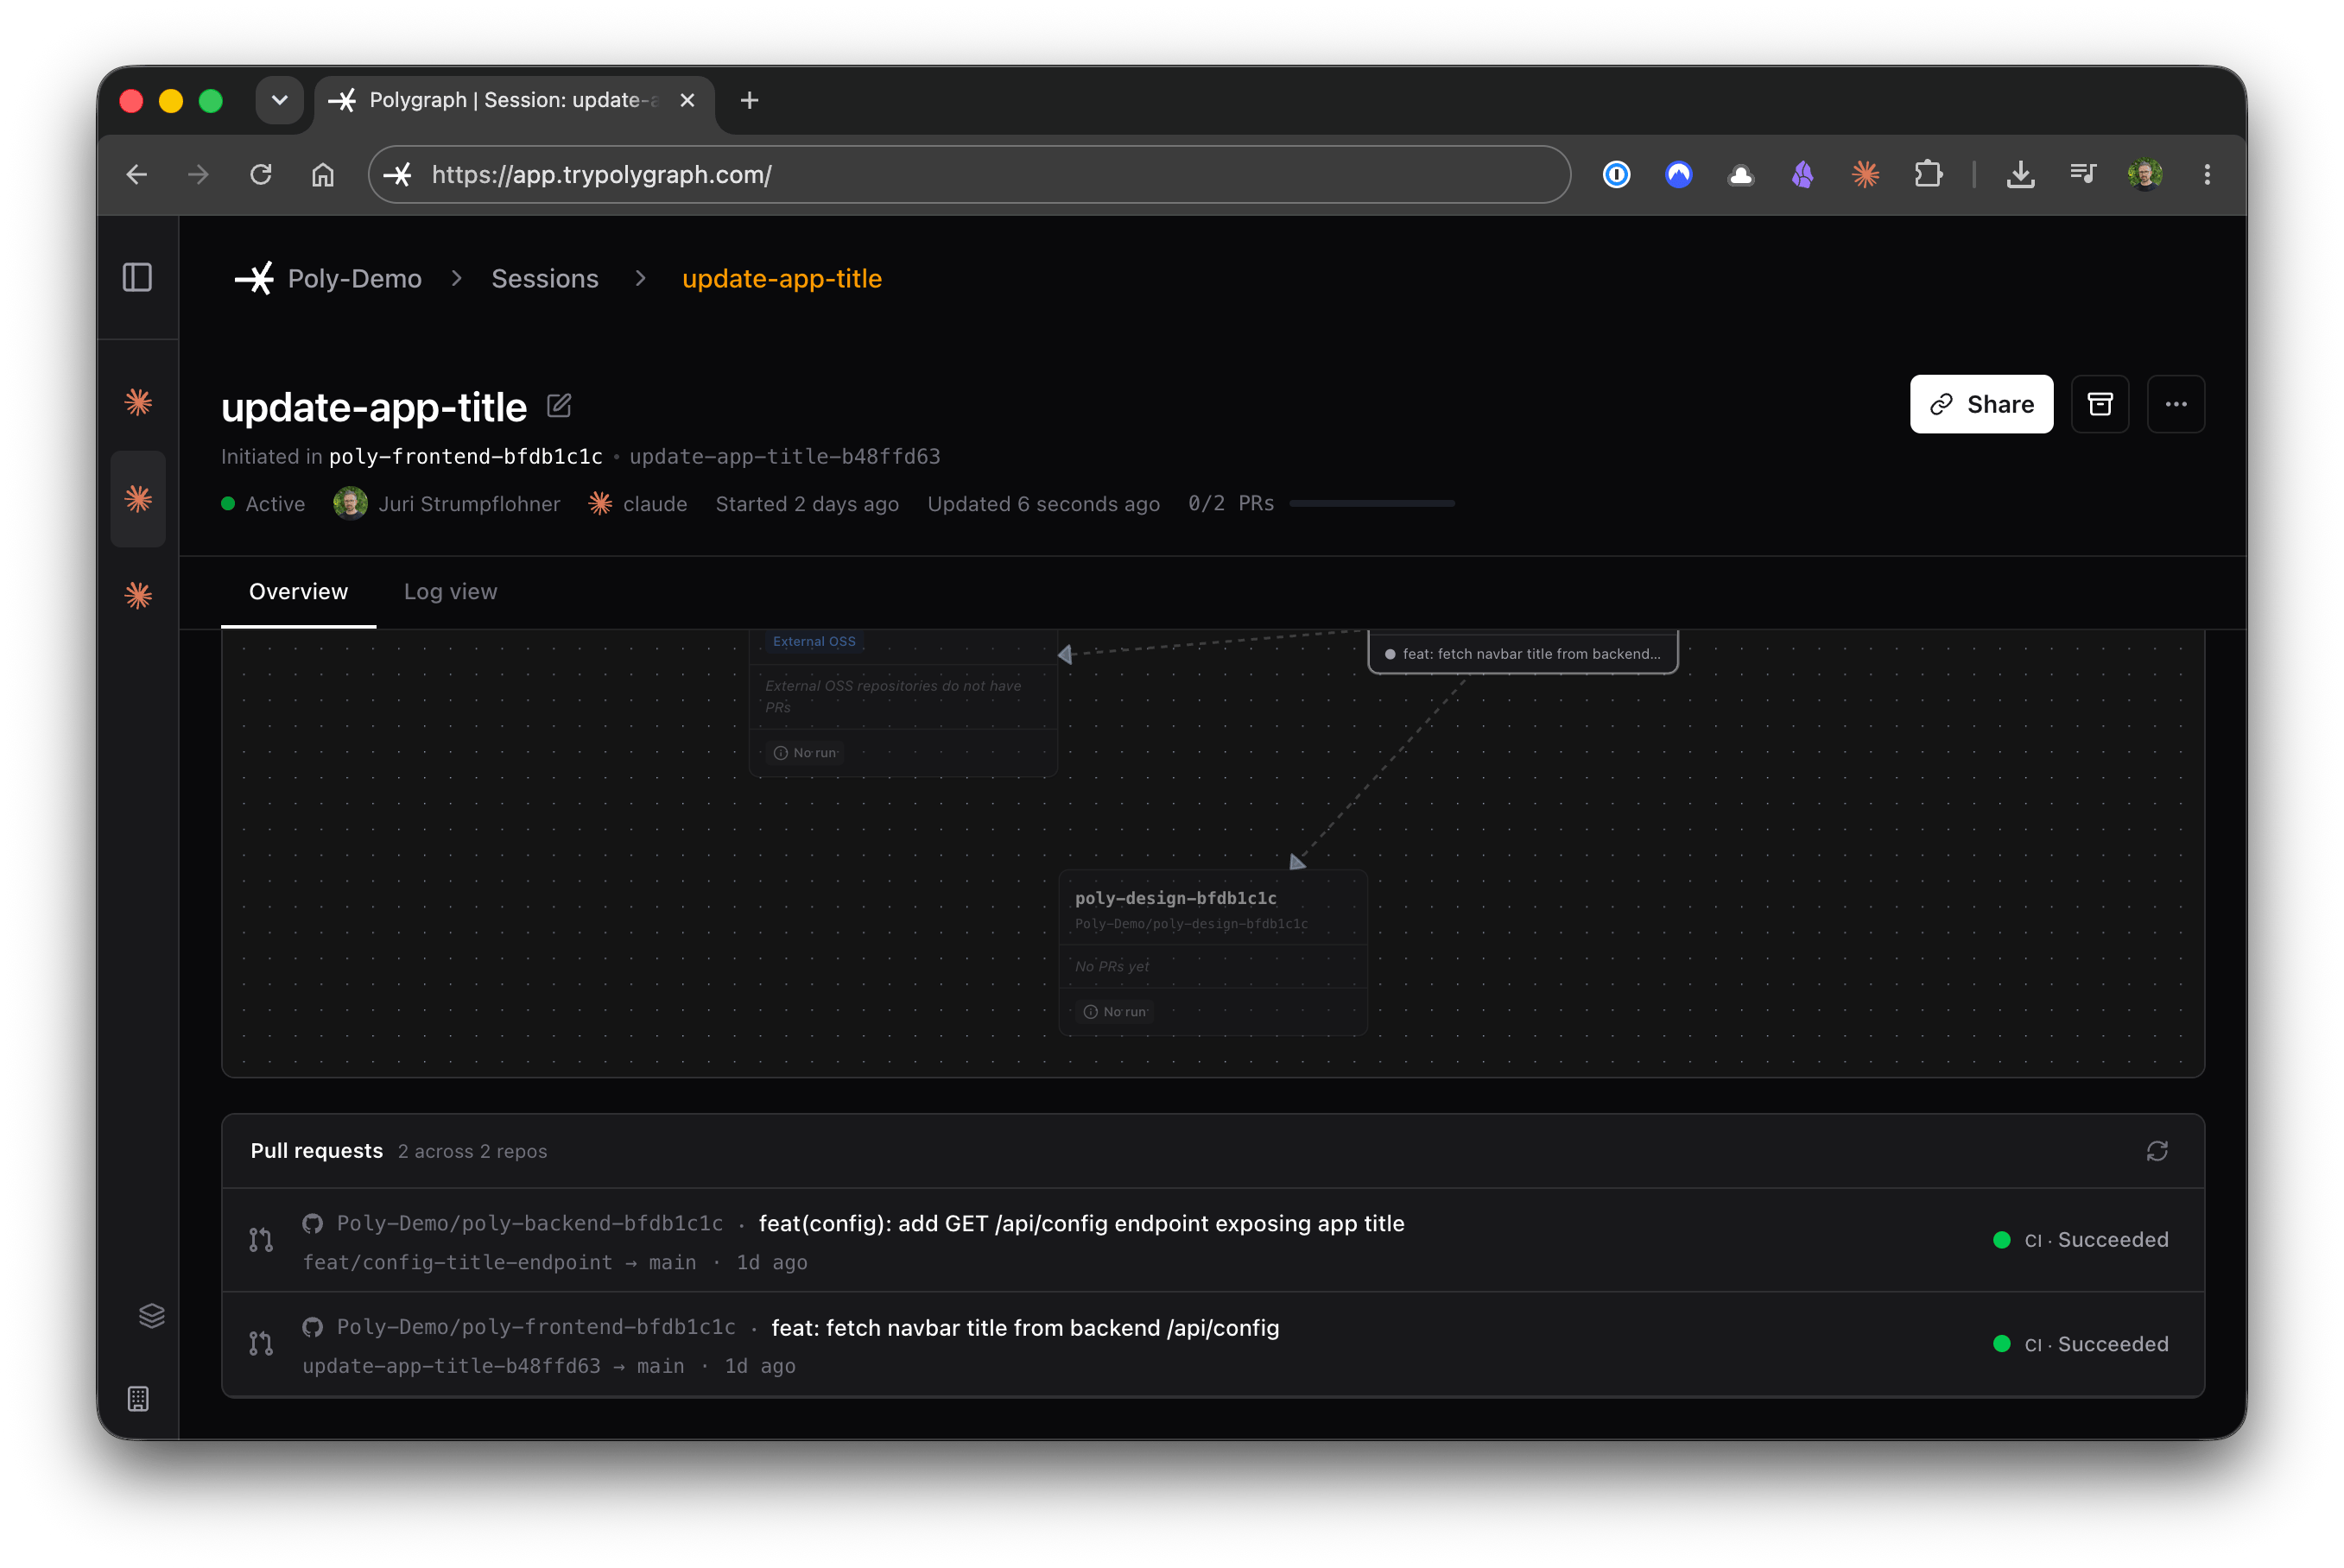The width and height of the screenshot is (2344, 1568).
Task: Click the External OSS badge in graph
Action: coord(814,641)
